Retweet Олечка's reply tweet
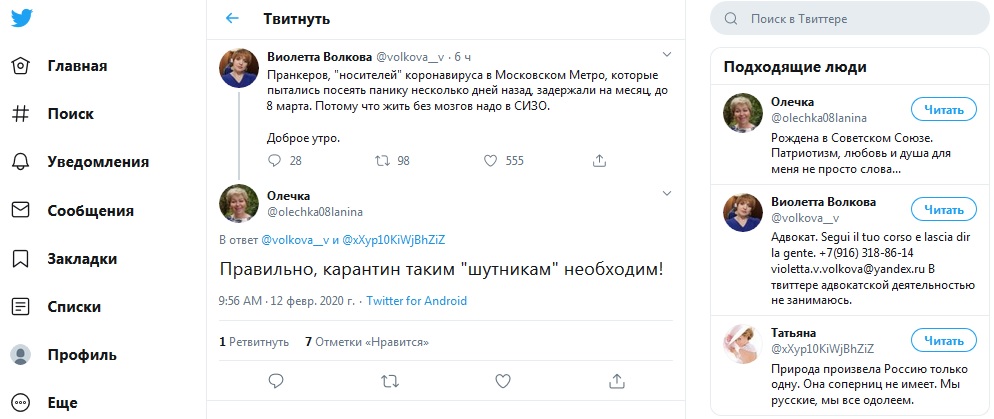Viewport: 994px width, 419px height. tap(390, 380)
